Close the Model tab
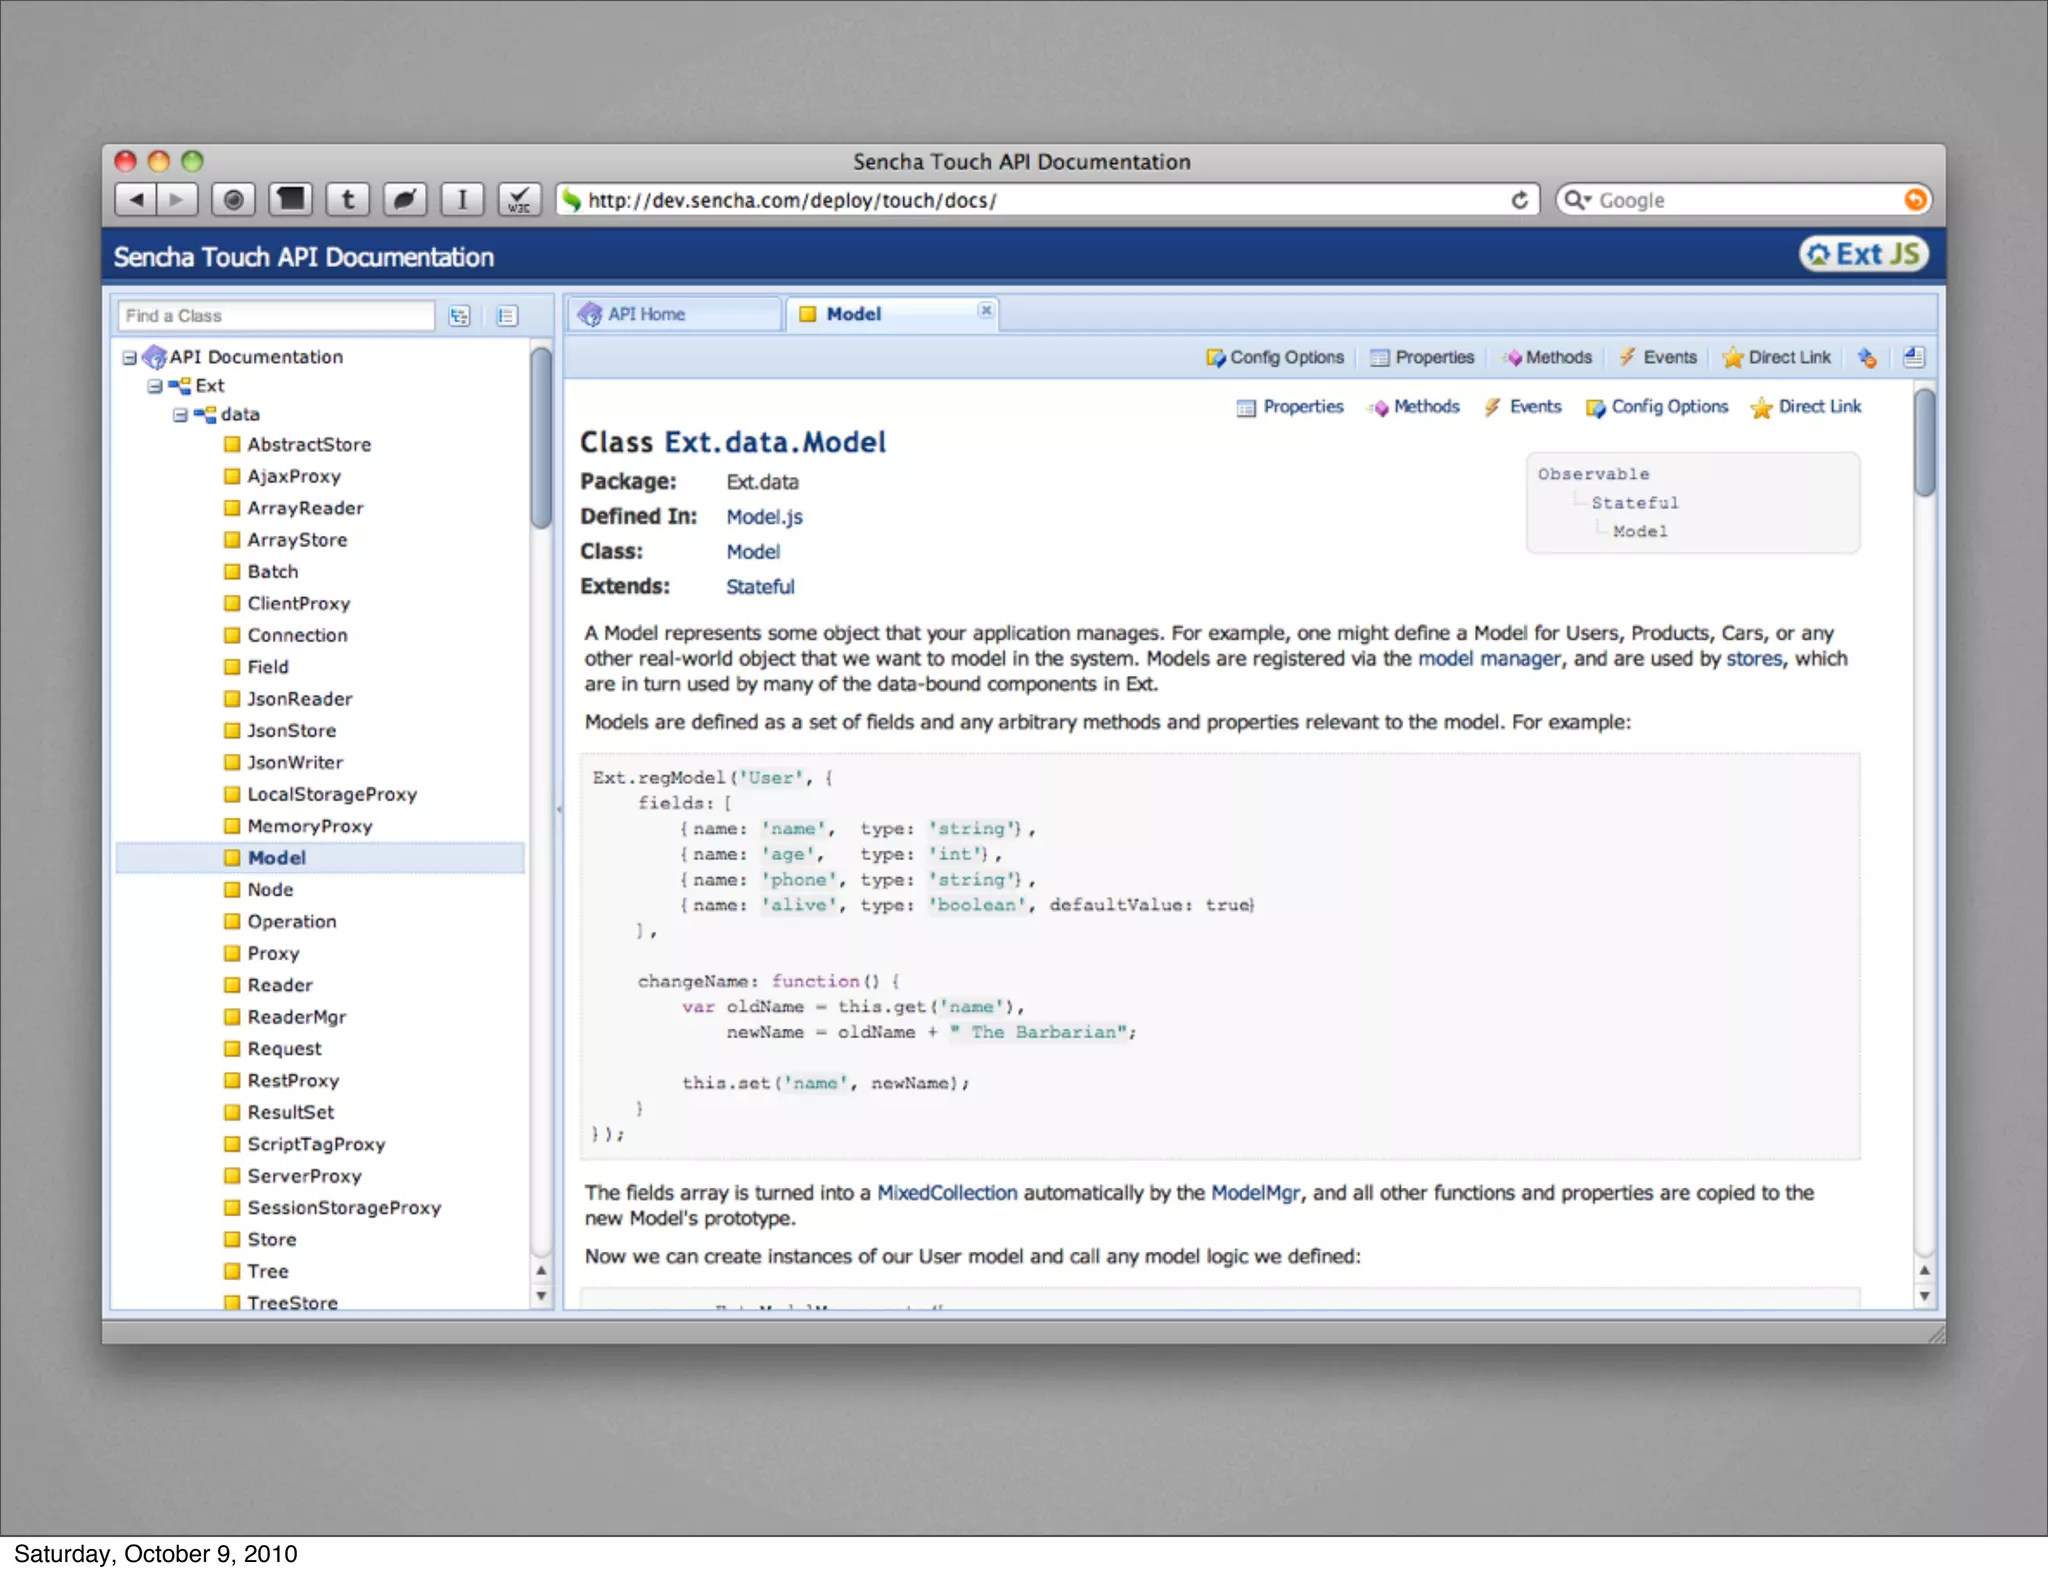 (x=986, y=310)
